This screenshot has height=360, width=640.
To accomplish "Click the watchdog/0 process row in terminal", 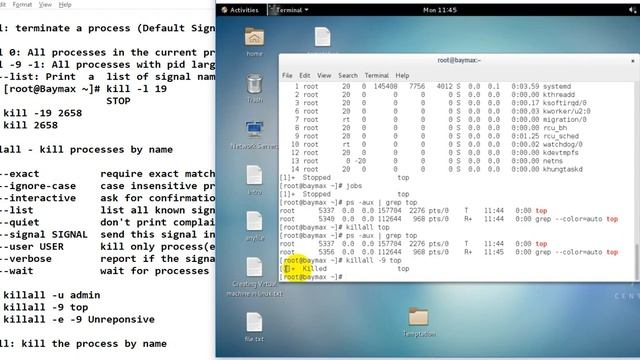I will click(x=436, y=144).
